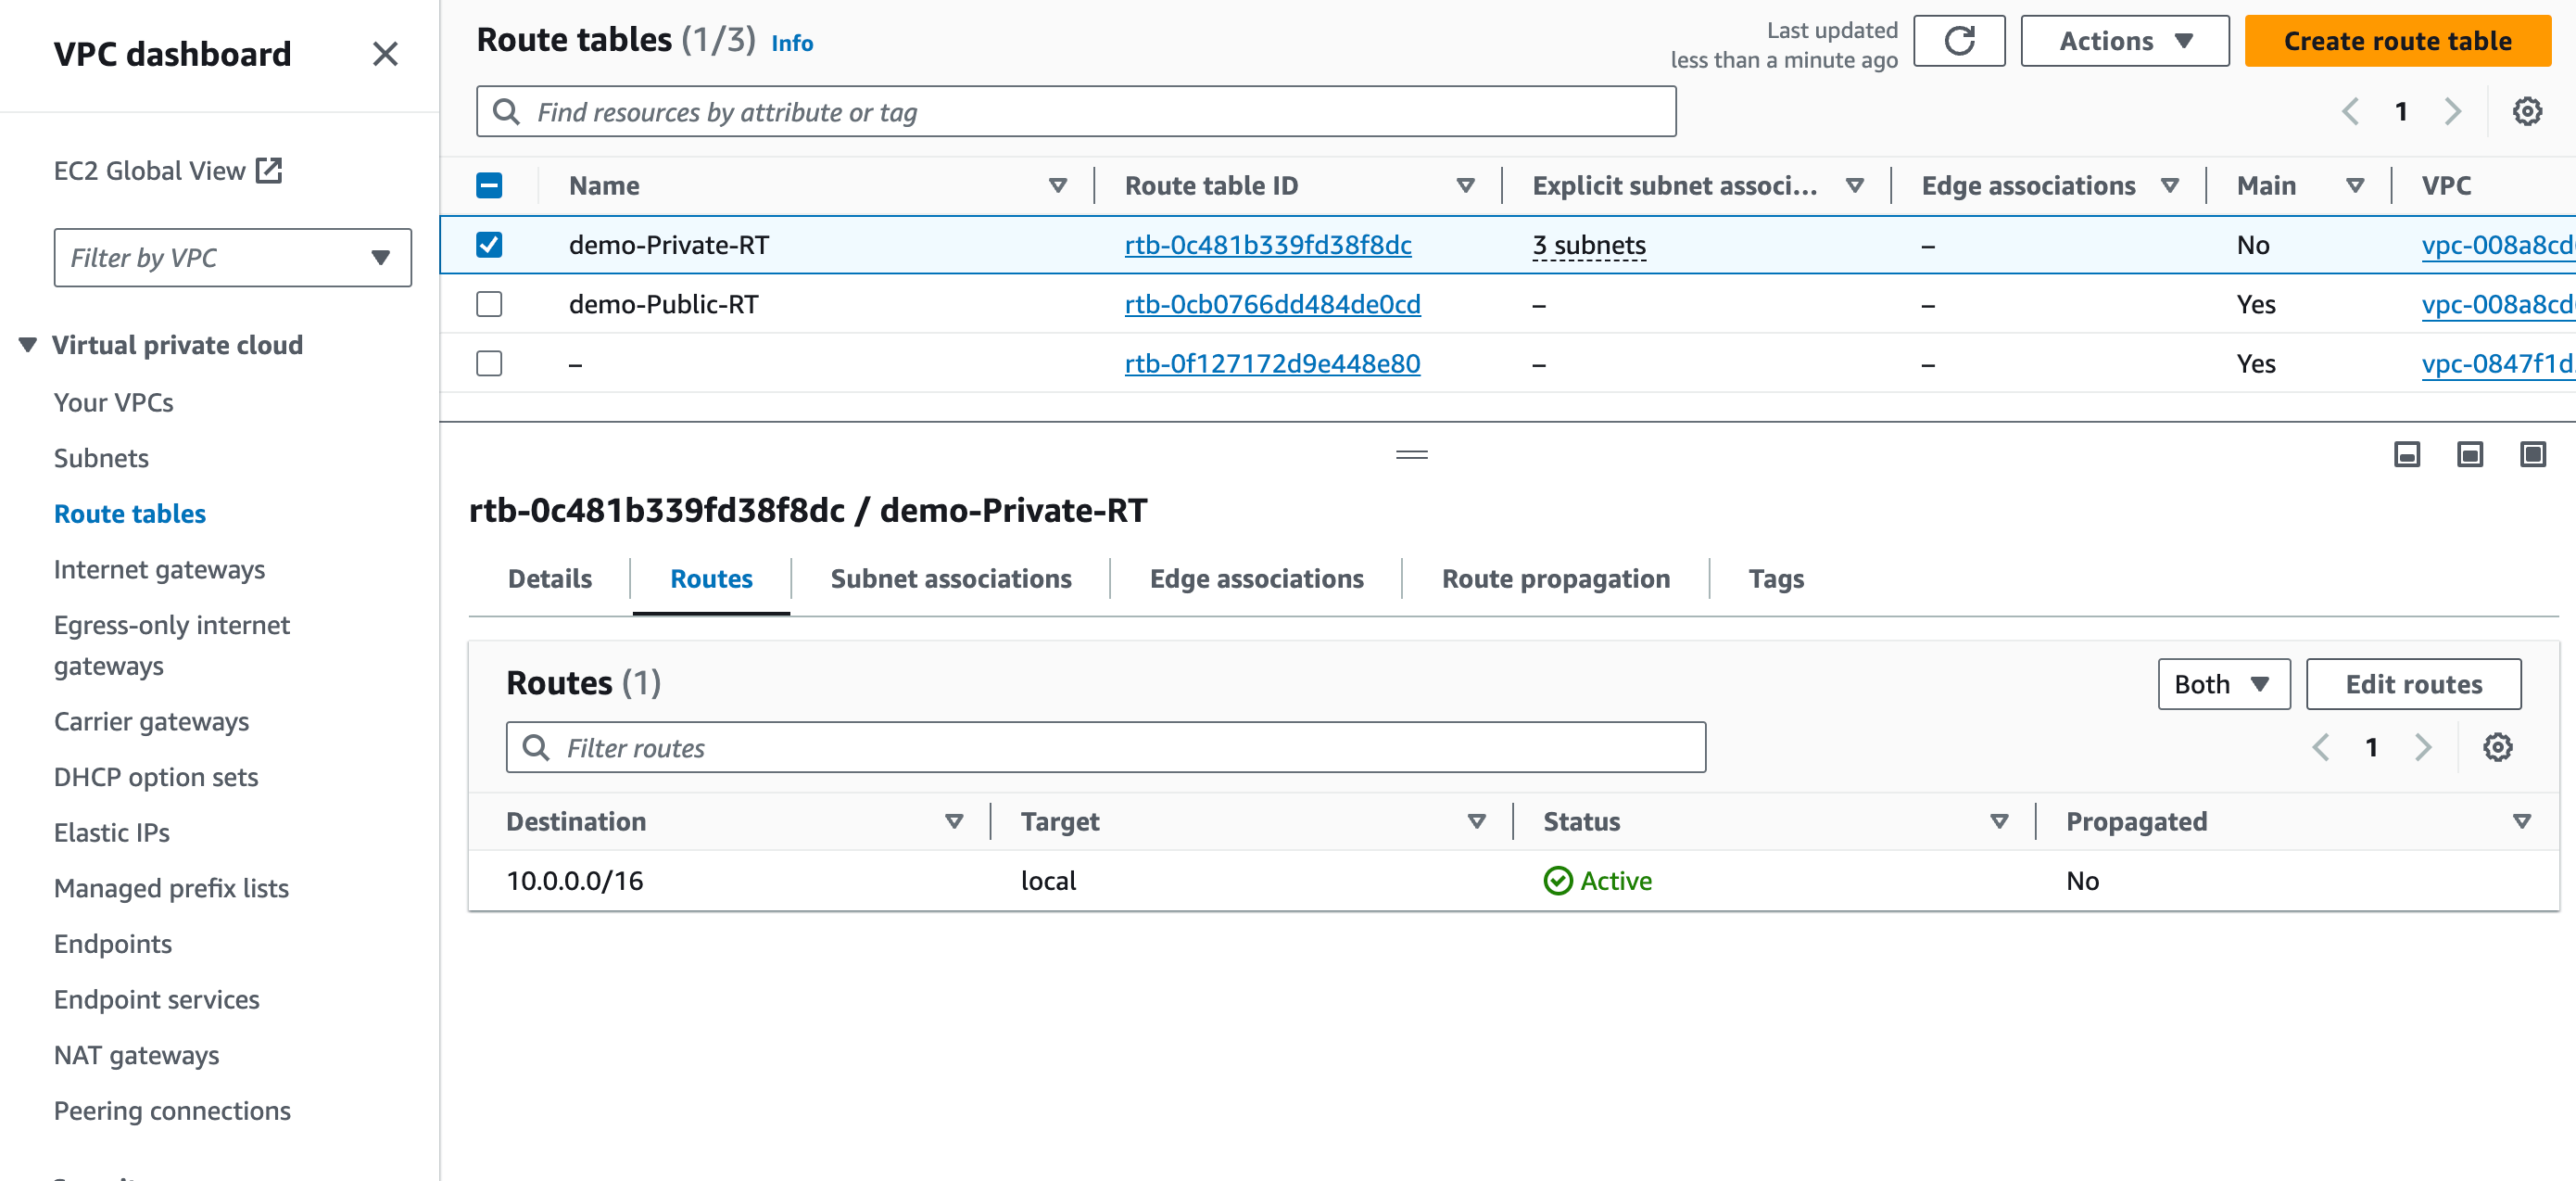
Task: Uncheck the demo-Private-RT row checkbox
Action: 489,245
